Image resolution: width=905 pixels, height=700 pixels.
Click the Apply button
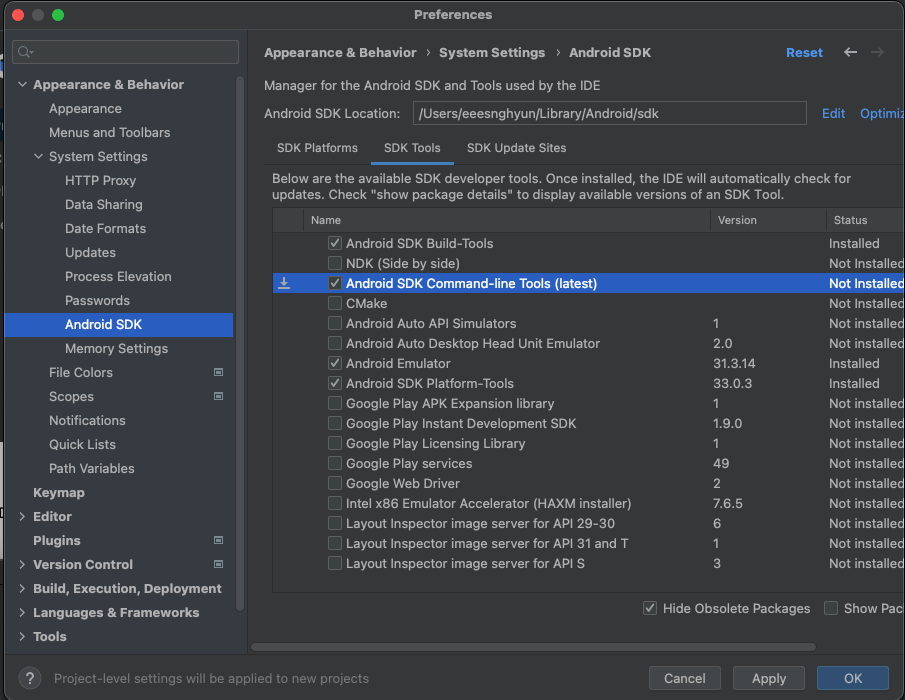point(769,678)
